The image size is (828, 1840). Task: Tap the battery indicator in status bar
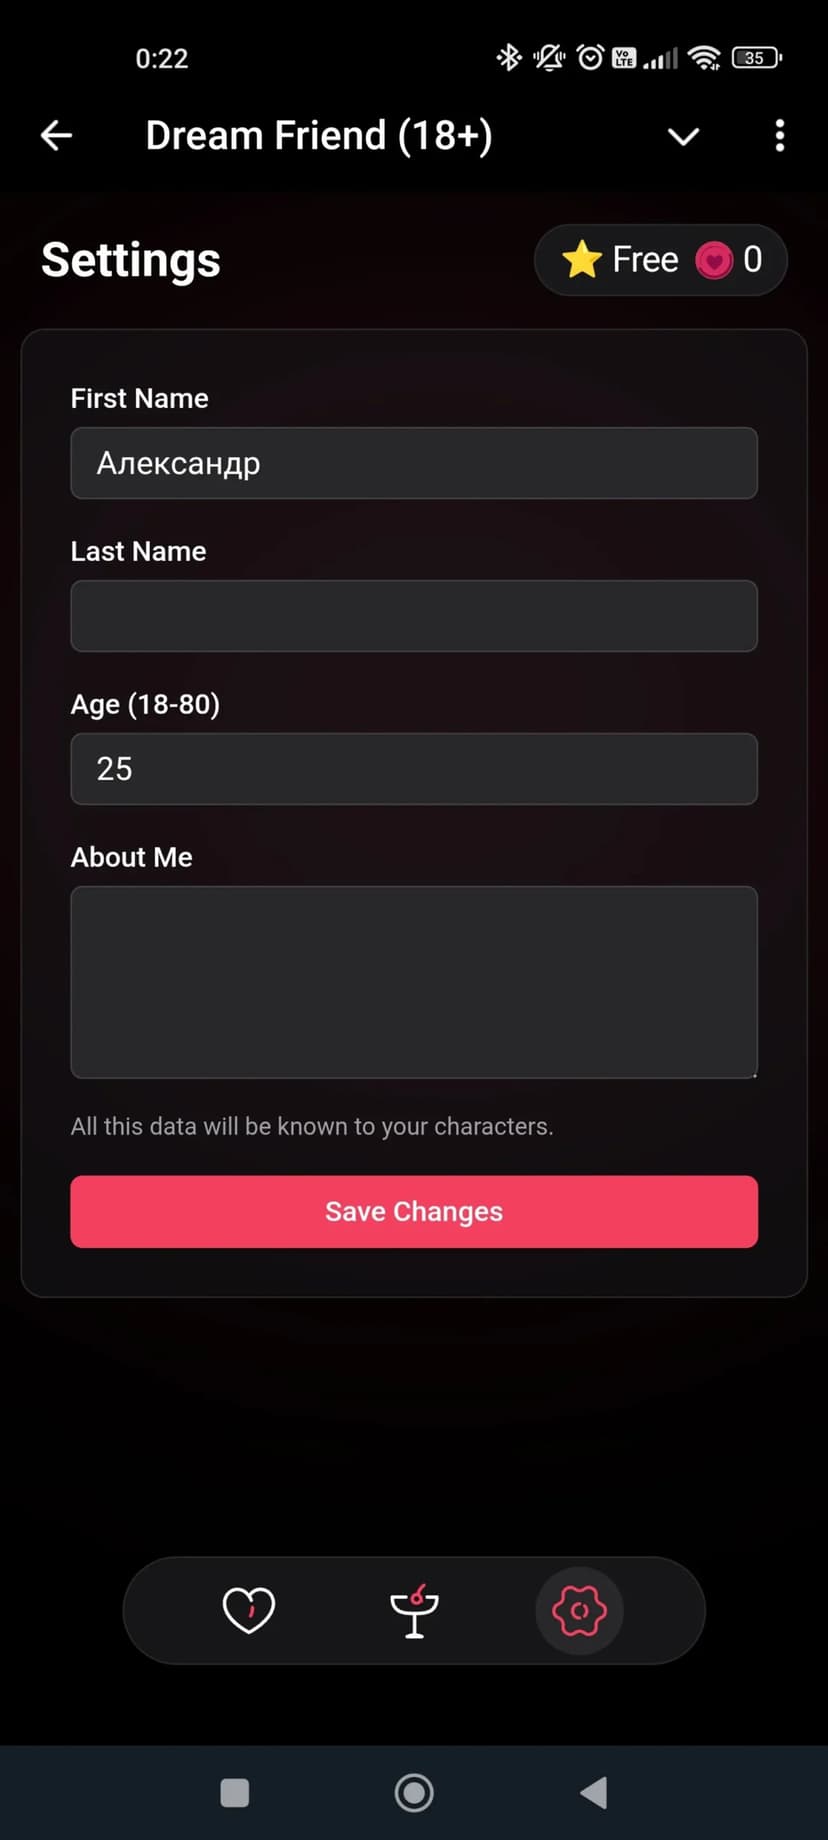click(756, 58)
